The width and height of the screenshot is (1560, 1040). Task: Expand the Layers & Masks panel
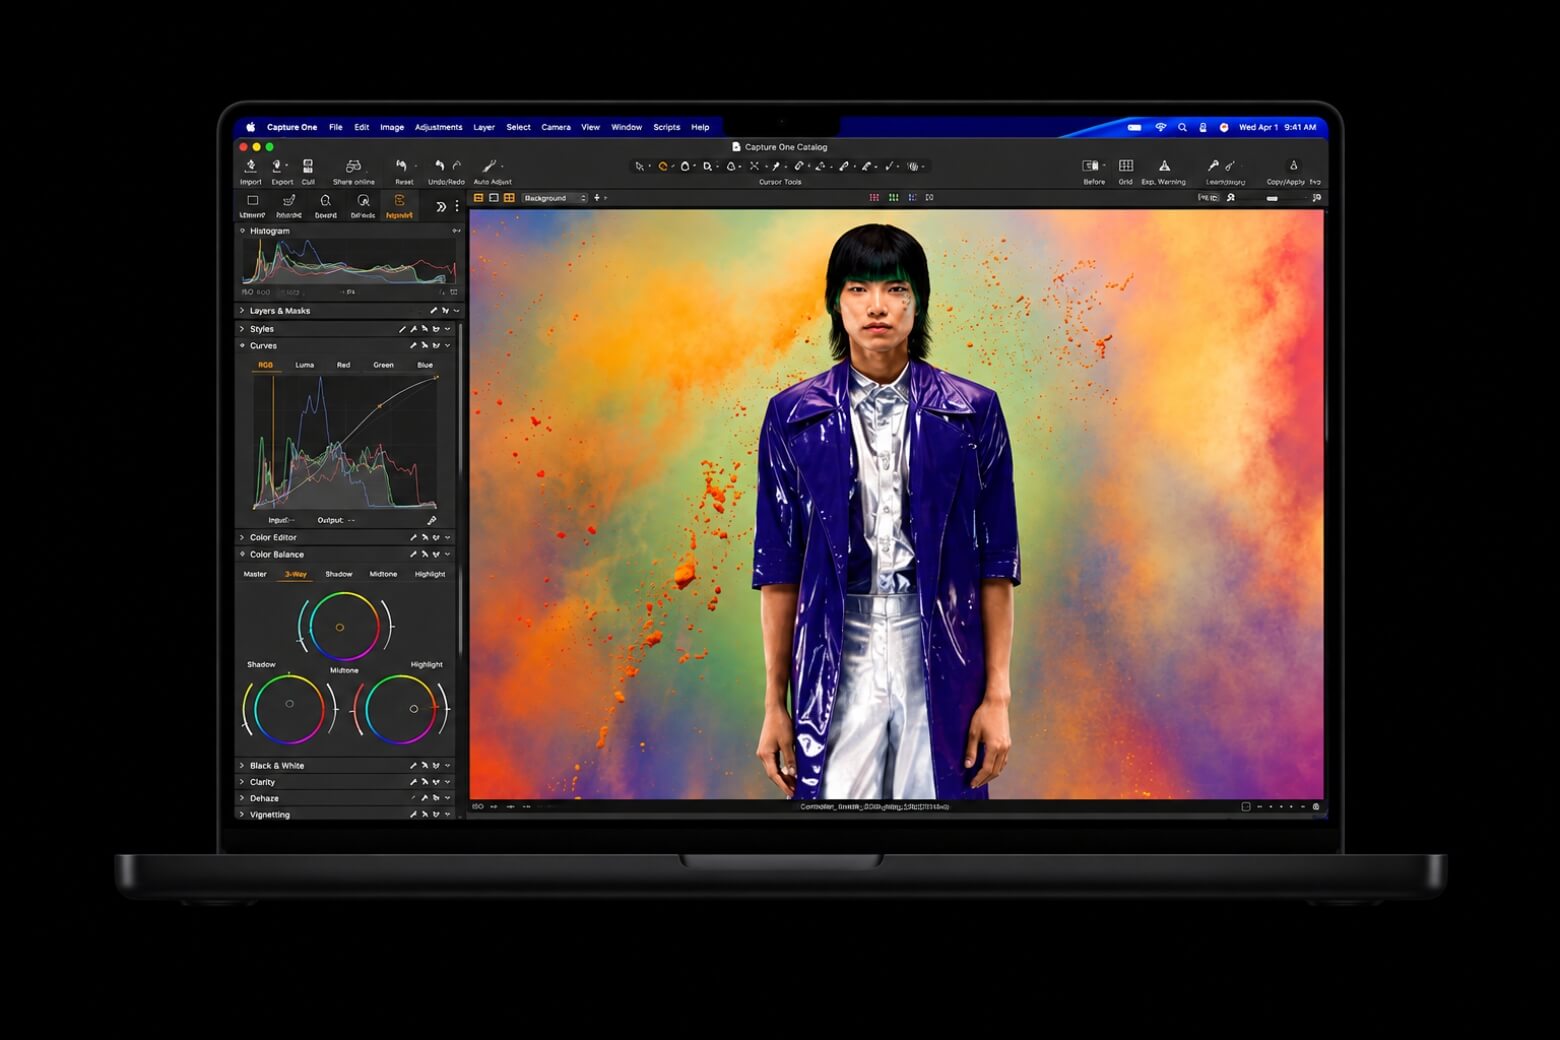coord(242,311)
